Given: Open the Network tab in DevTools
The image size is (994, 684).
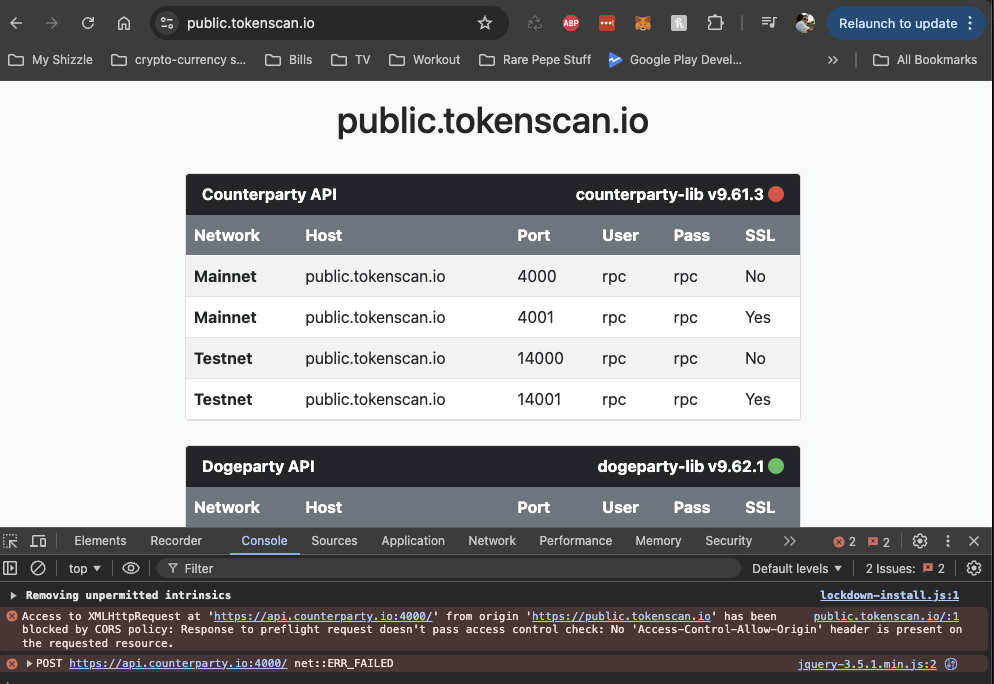Looking at the screenshot, I should click(492, 541).
